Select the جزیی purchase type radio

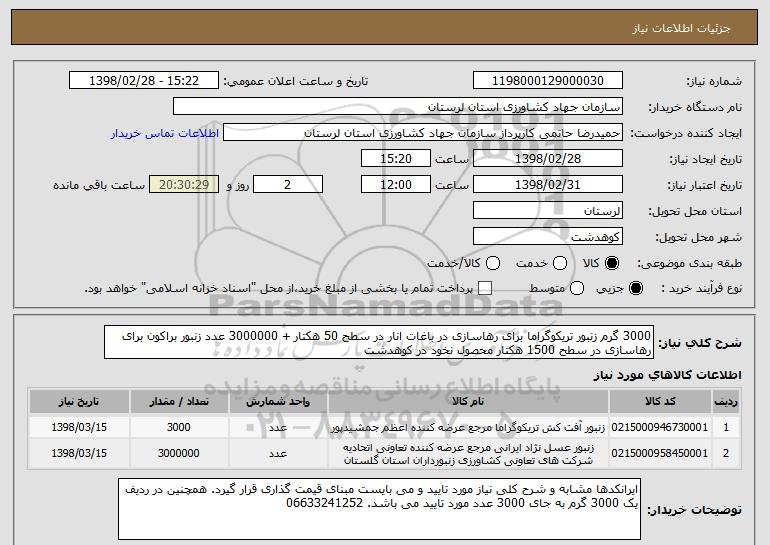[x=635, y=288]
